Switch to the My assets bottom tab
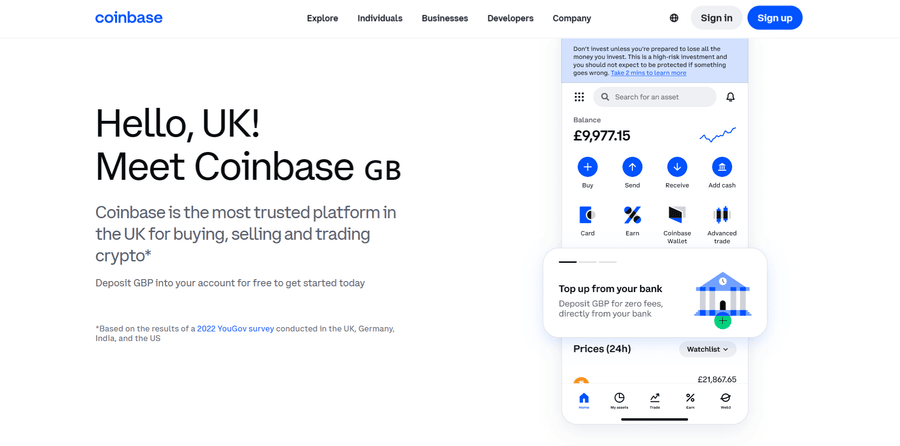Screen dimensions: 900x446 click(619, 400)
